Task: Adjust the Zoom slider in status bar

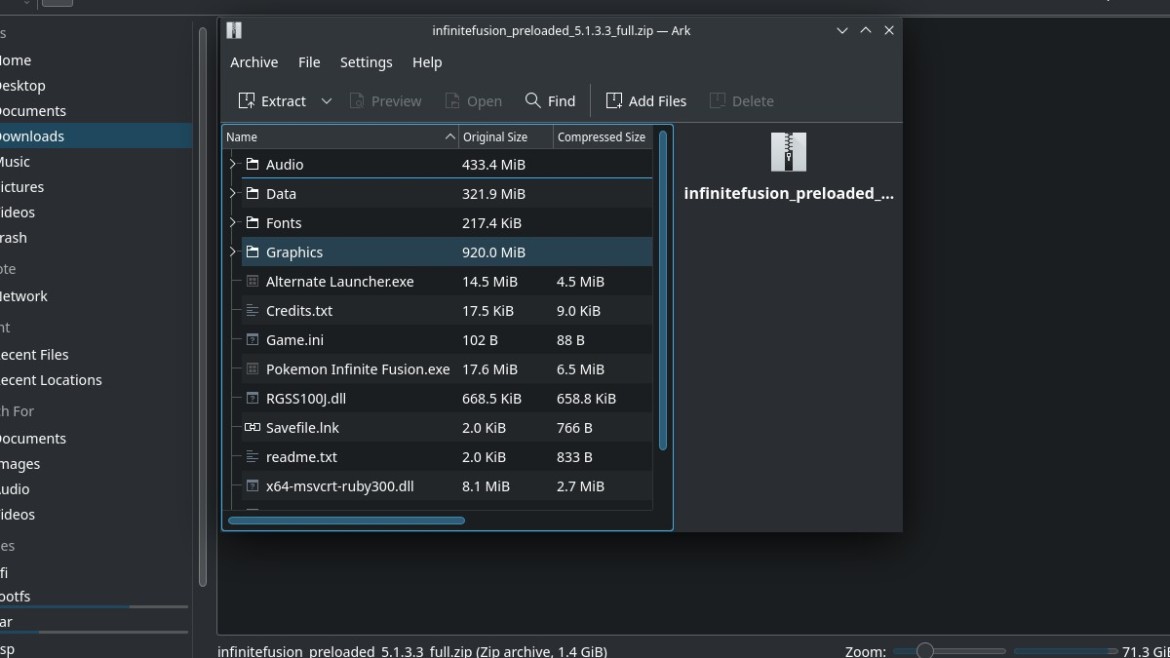Action: click(925, 651)
